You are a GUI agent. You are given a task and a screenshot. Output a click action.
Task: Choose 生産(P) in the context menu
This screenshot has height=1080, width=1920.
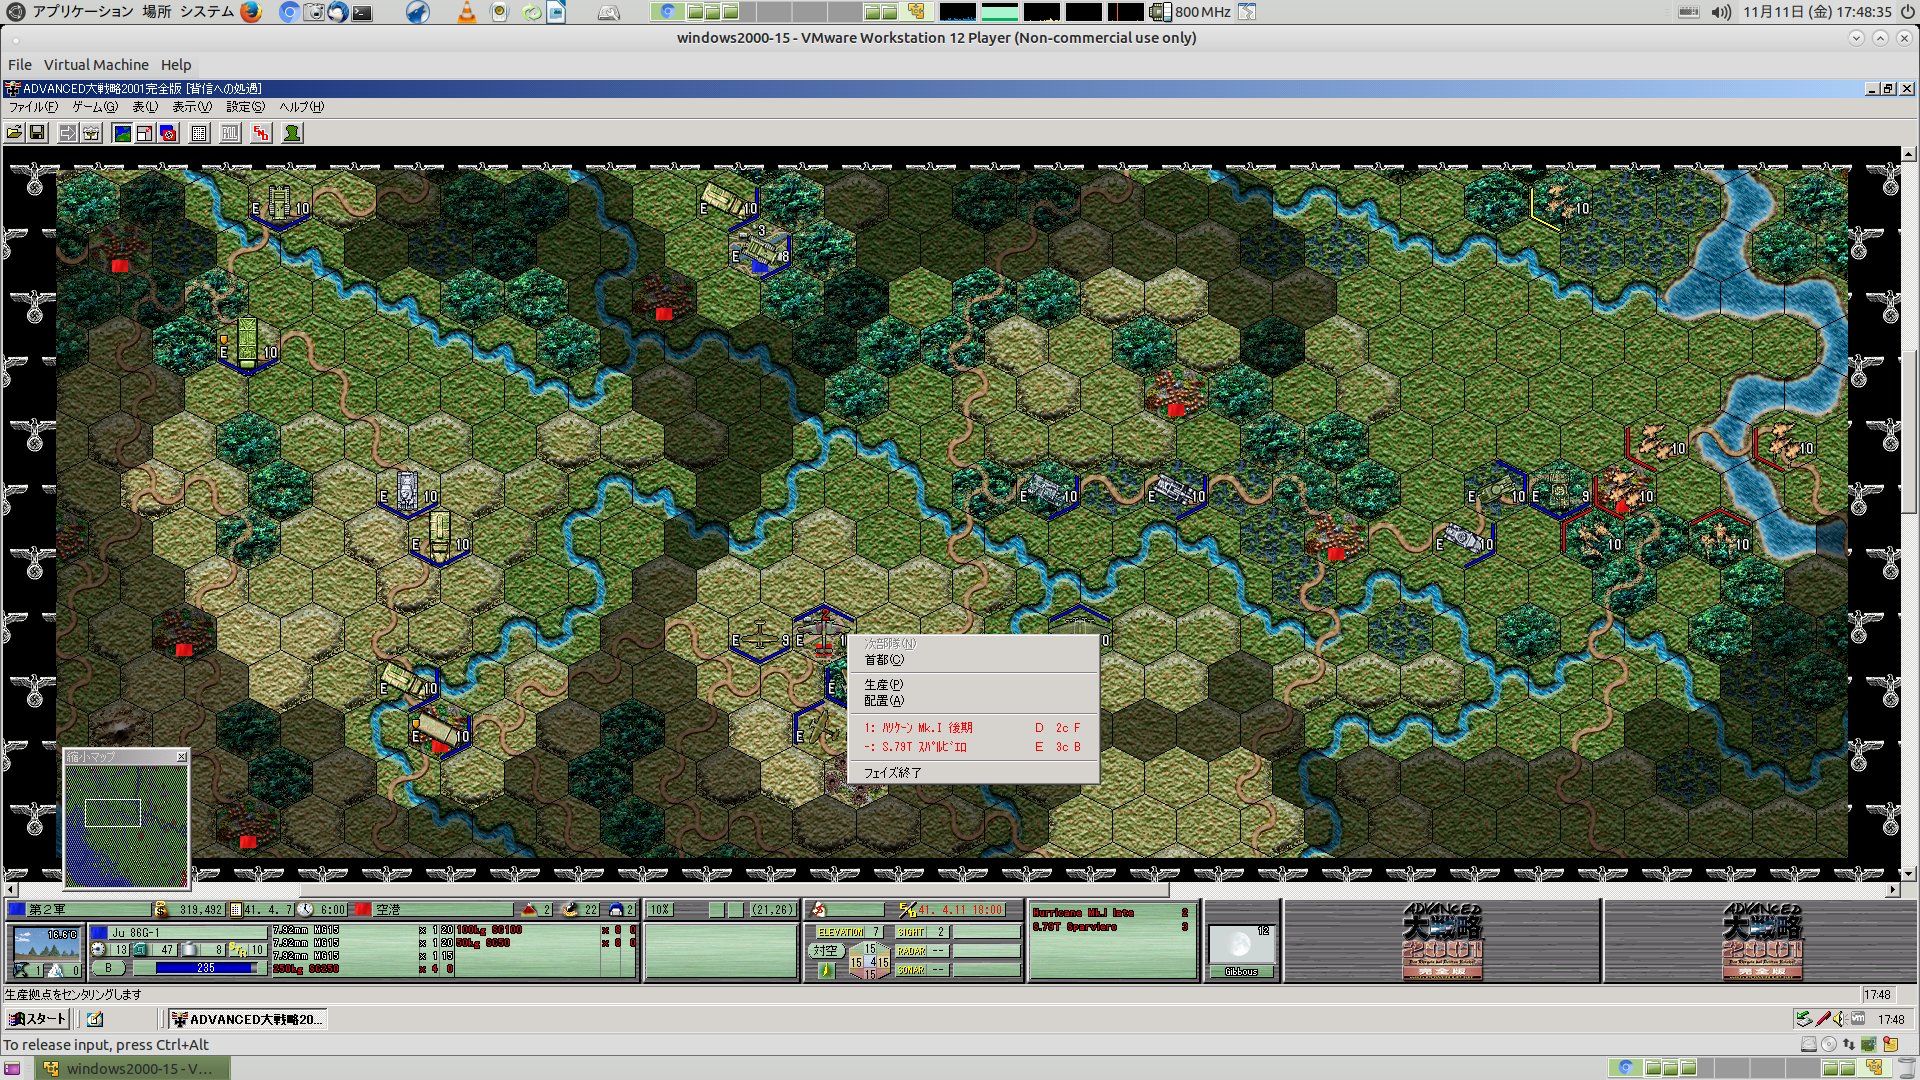click(973, 685)
